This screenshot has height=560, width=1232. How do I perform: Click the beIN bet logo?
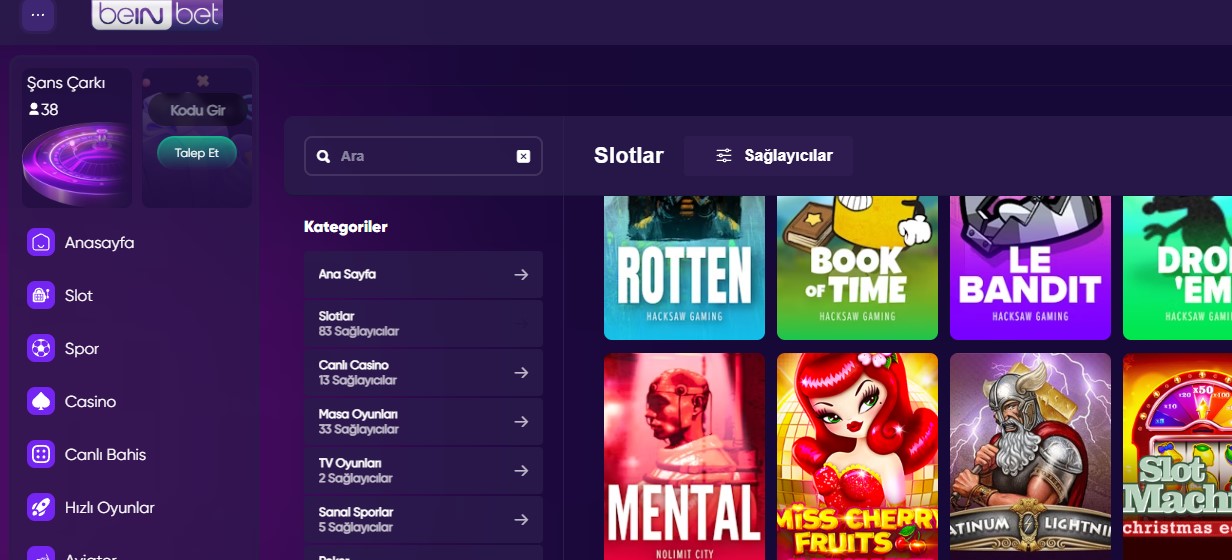(x=157, y=13)
